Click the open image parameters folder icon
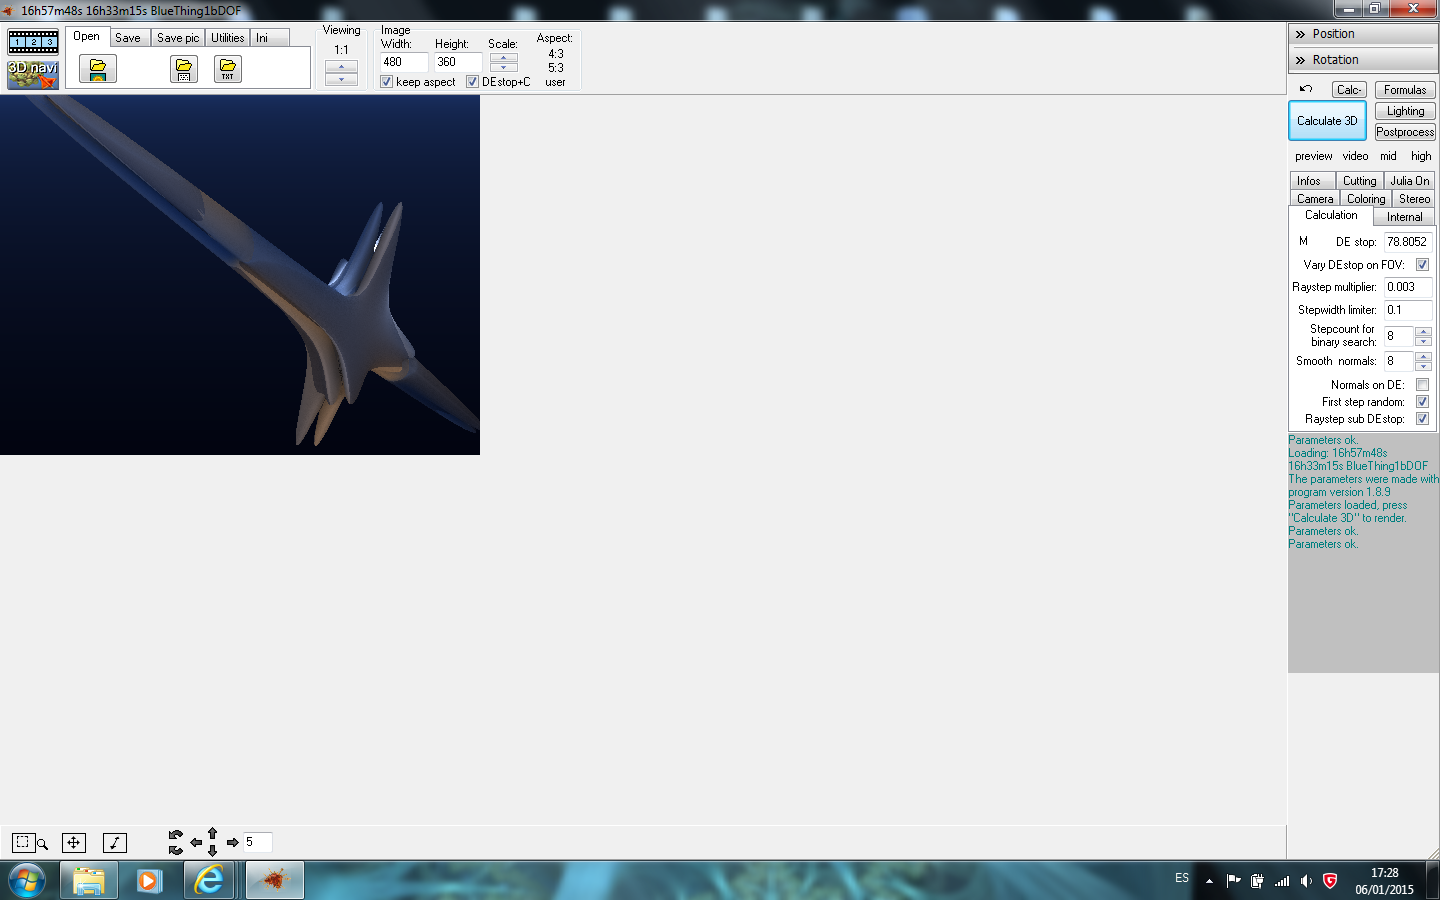This screenshot has height=900, width=1440. click(x=98, y=69)
